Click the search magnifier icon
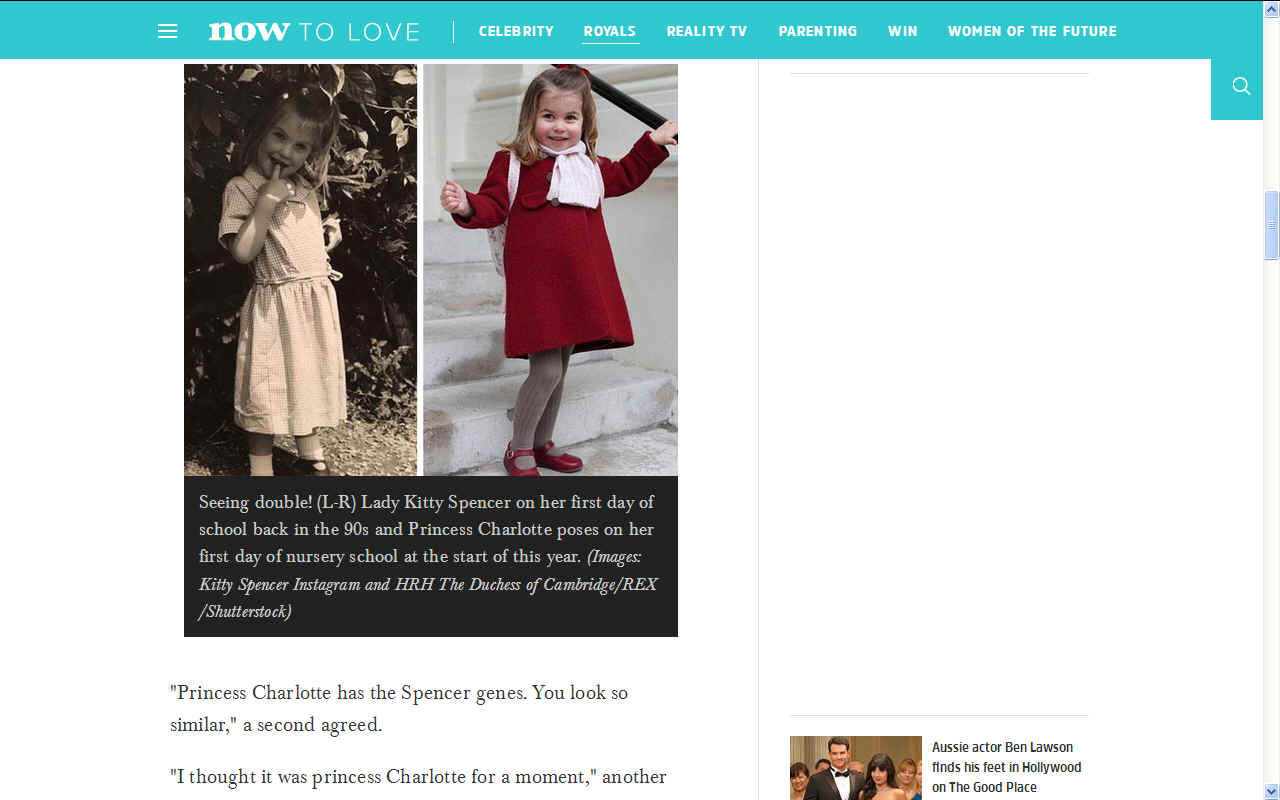The height and width of the screenshot is (800, 1280). coord(1241,86)
